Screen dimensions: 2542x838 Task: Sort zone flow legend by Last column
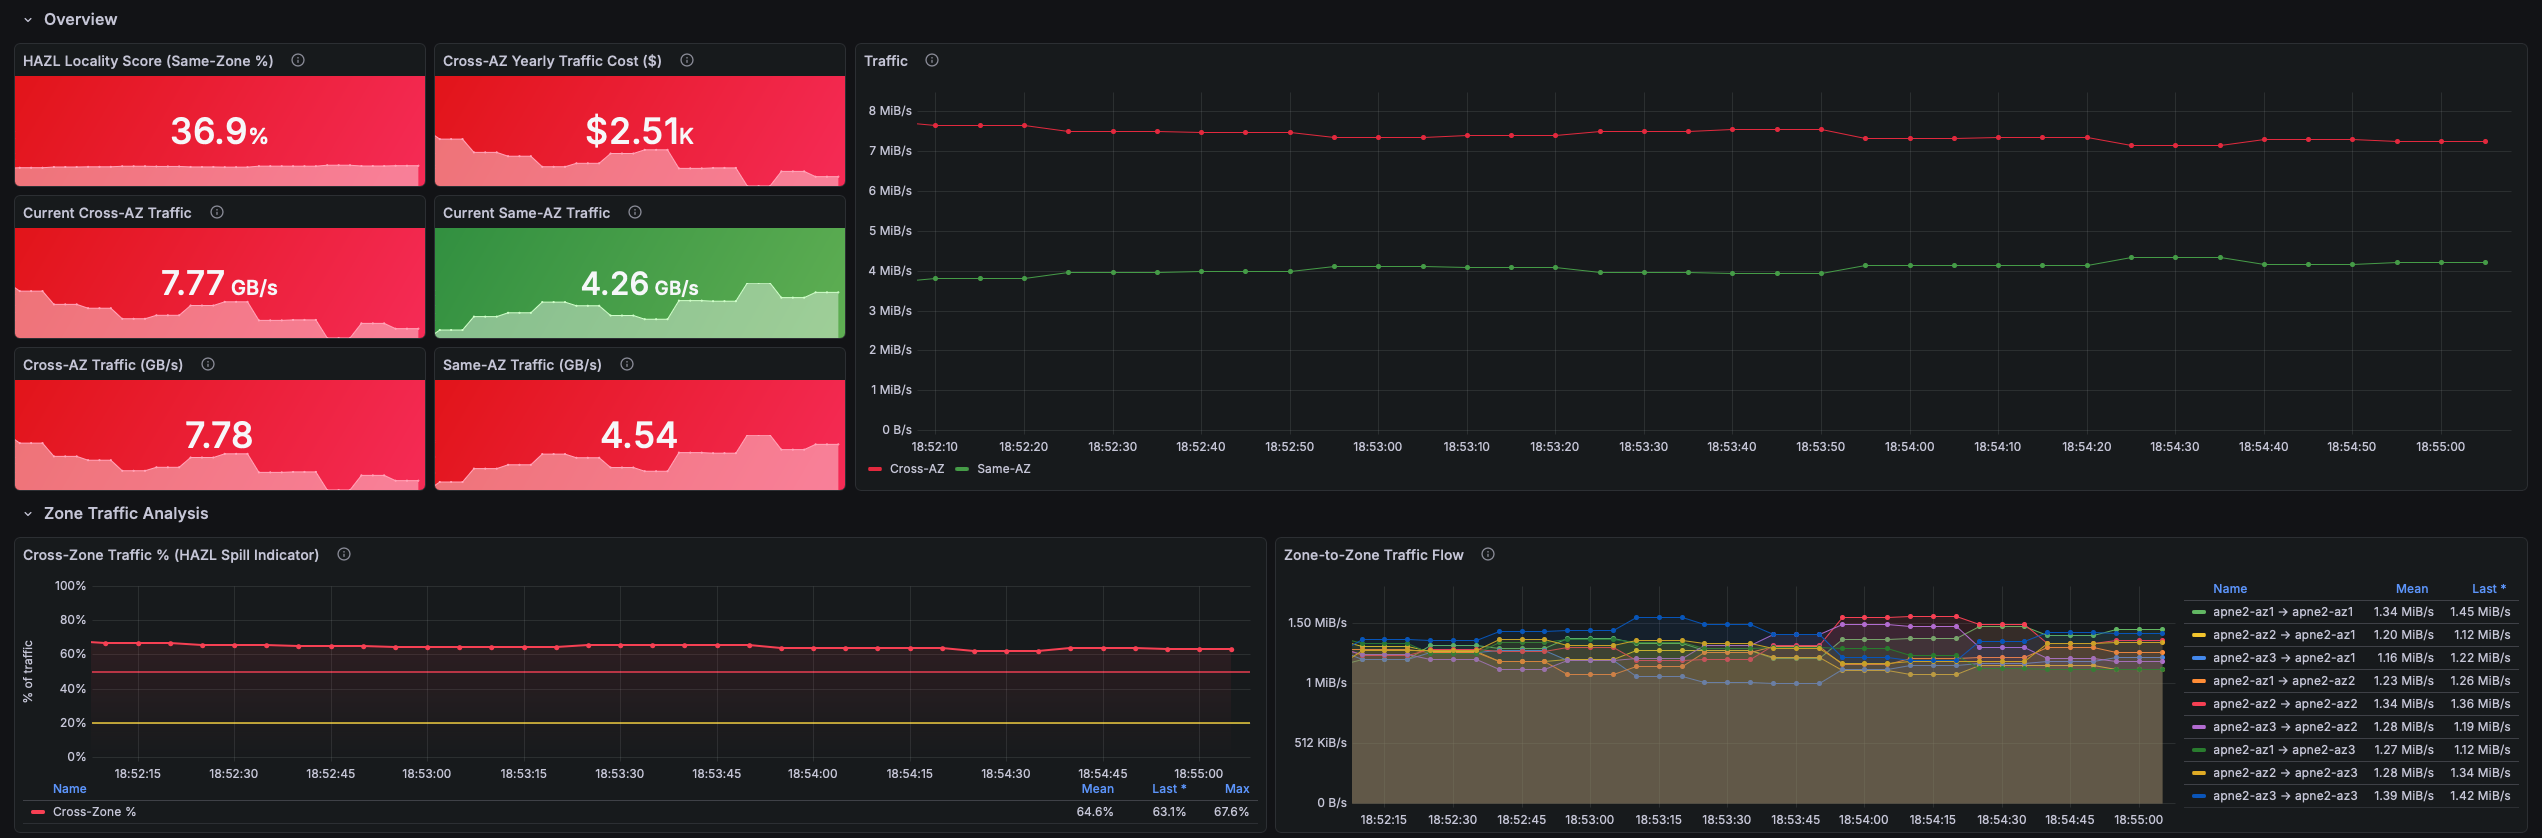coord(2487,589)
